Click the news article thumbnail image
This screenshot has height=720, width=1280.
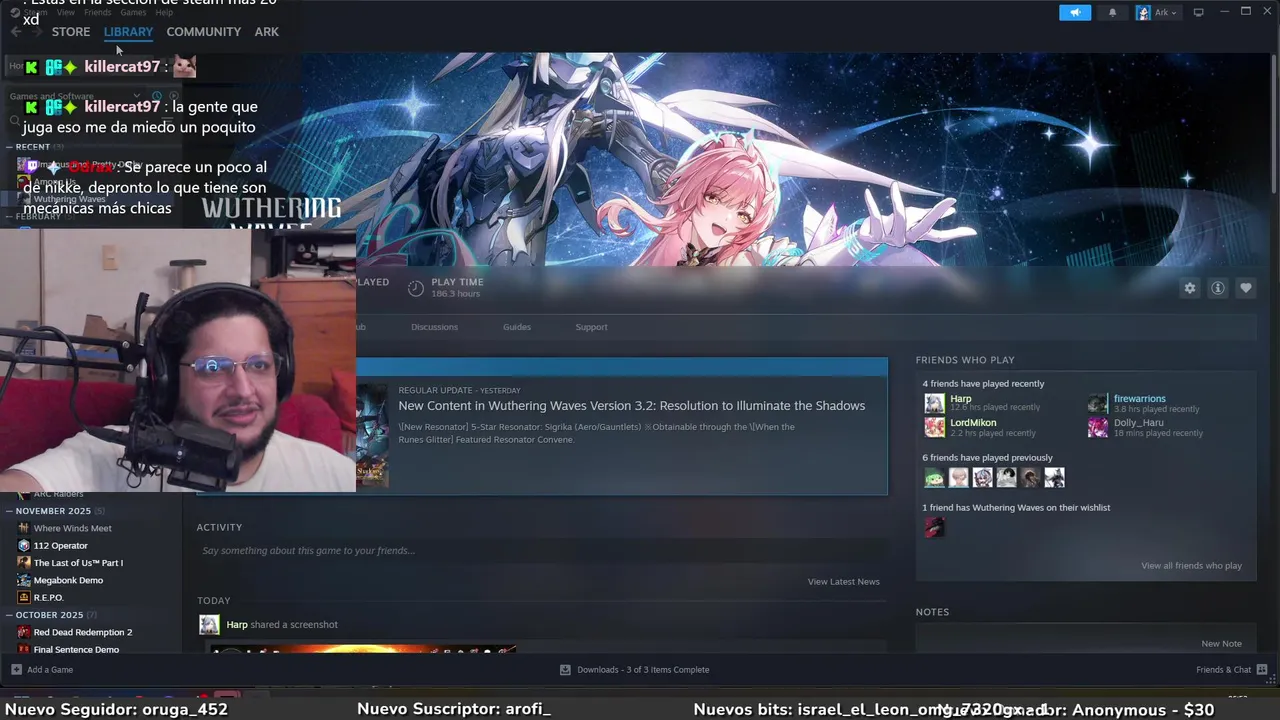372,436
